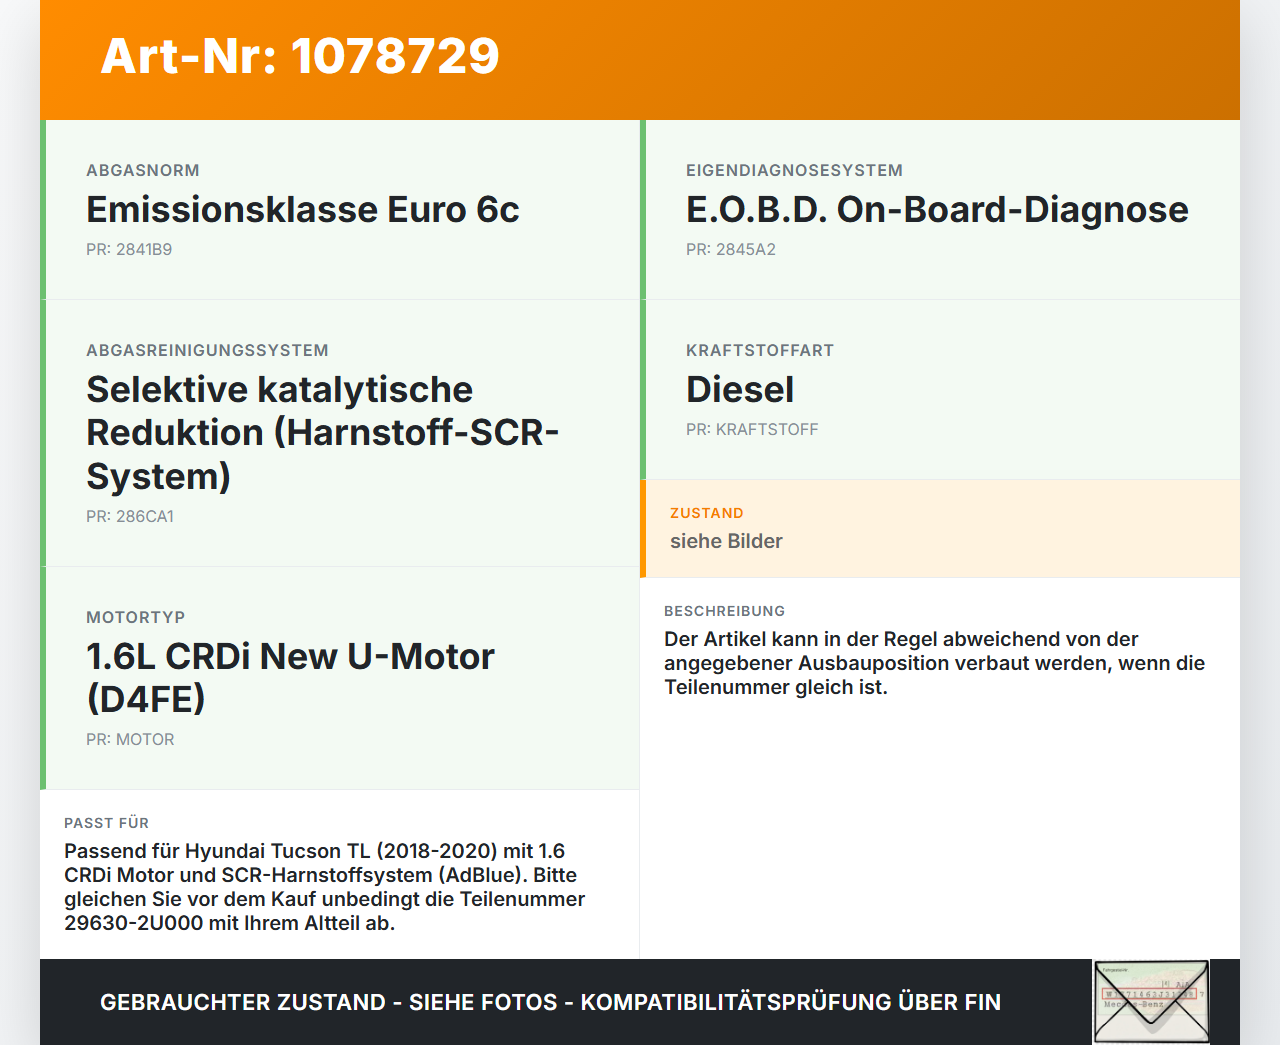Screen dimensions: 1280x1046
Task: Click the 'PR: 2841B9' code
Action: (x=129, y=250)
